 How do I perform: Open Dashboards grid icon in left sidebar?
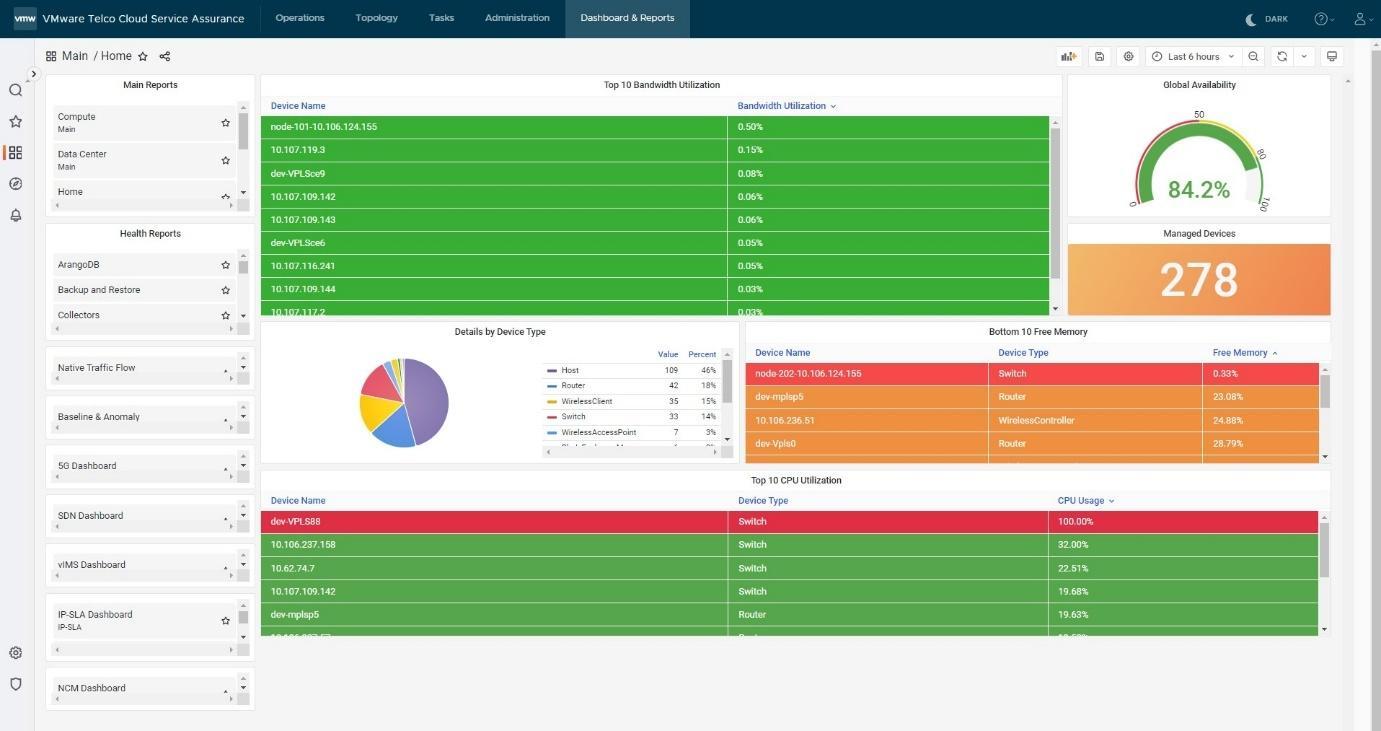click(x=15, y=153)
